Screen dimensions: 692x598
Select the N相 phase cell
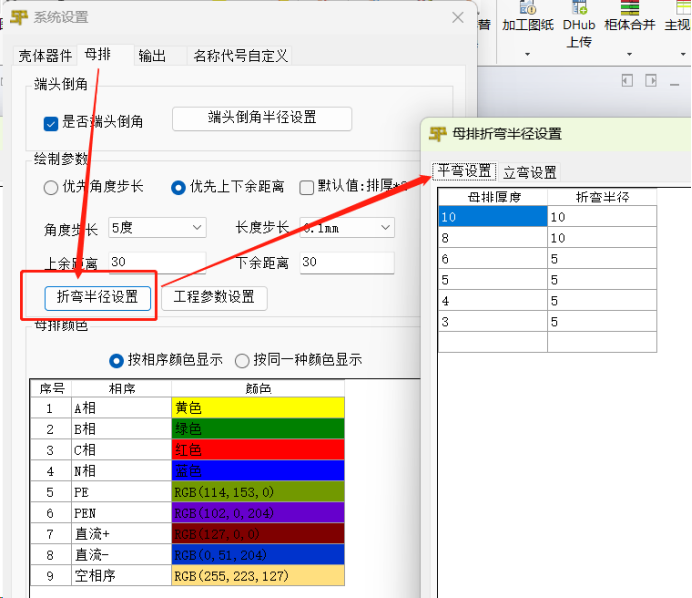pyautogui.click(x=121, y=470)
